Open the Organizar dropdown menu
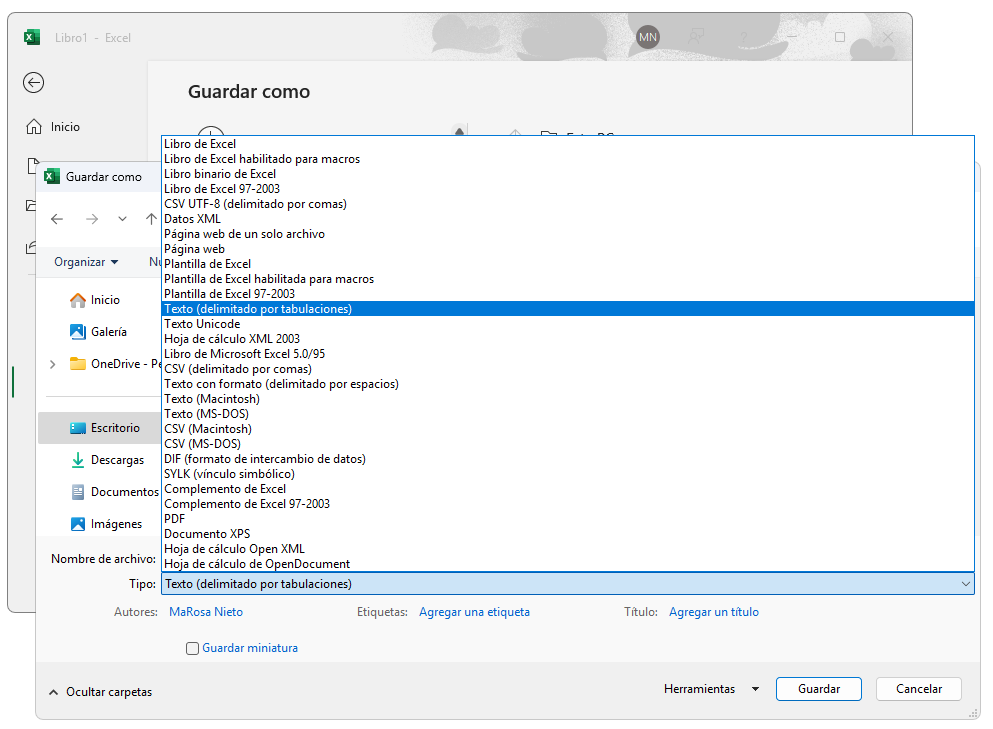 (86, 262)
